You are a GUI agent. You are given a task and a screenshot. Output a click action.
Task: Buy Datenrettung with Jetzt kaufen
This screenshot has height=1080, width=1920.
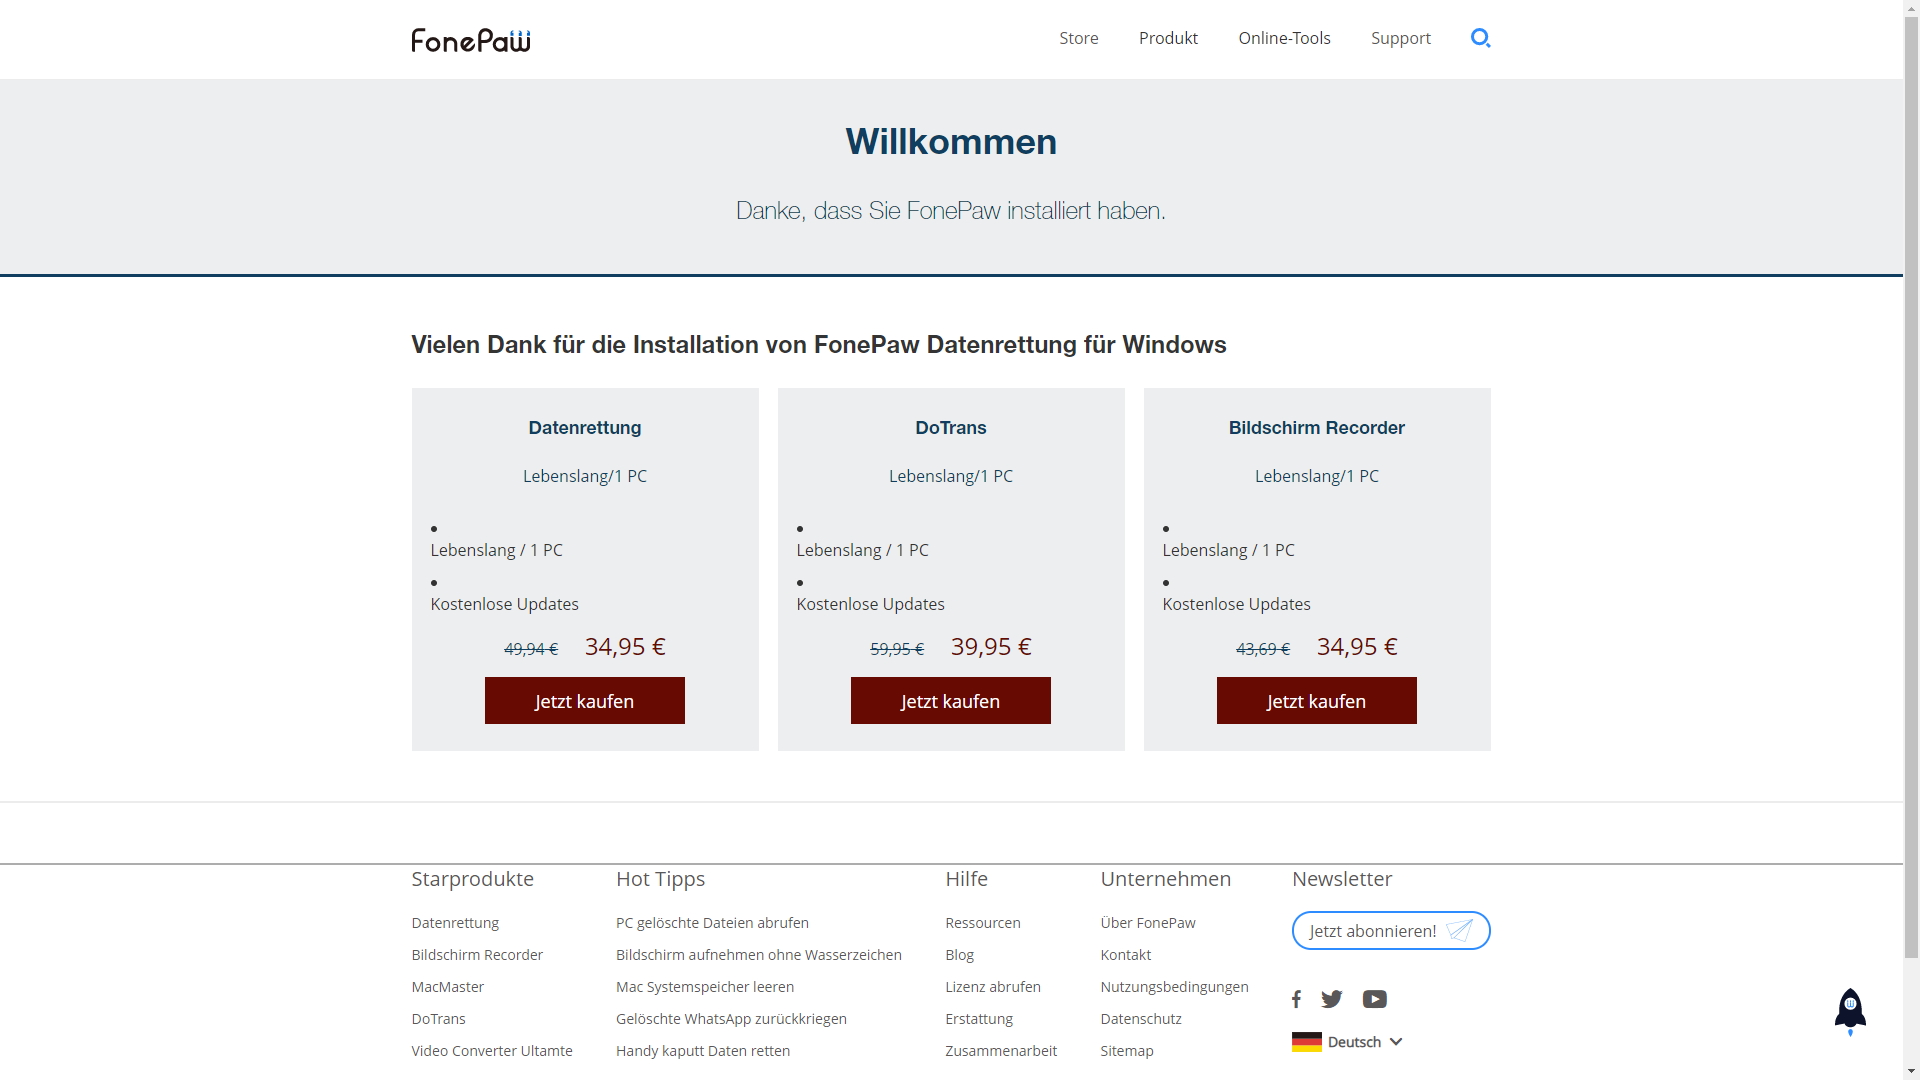coord(584,701)
